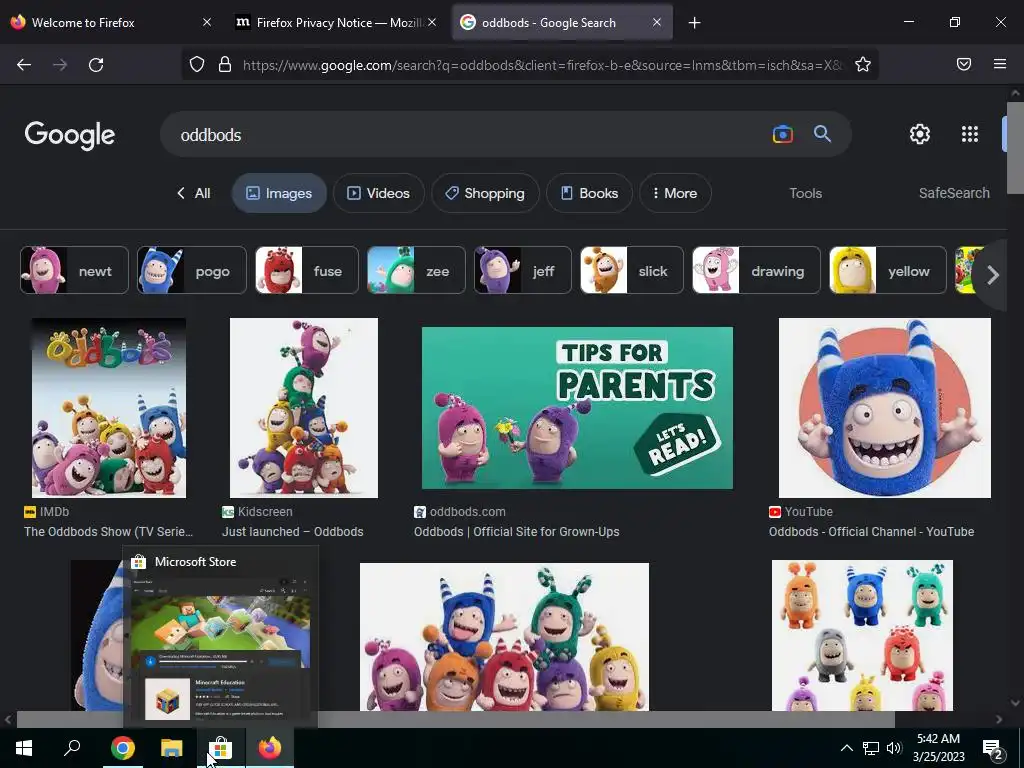Switch to Firefox from the taskbar
Viewport: 1024px width, 768px height.
(x=270, y=748)
